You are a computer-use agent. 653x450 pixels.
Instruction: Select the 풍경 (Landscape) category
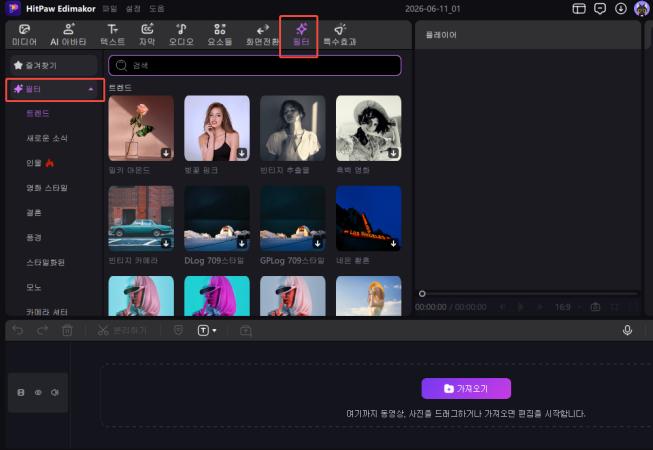(34, 237)
